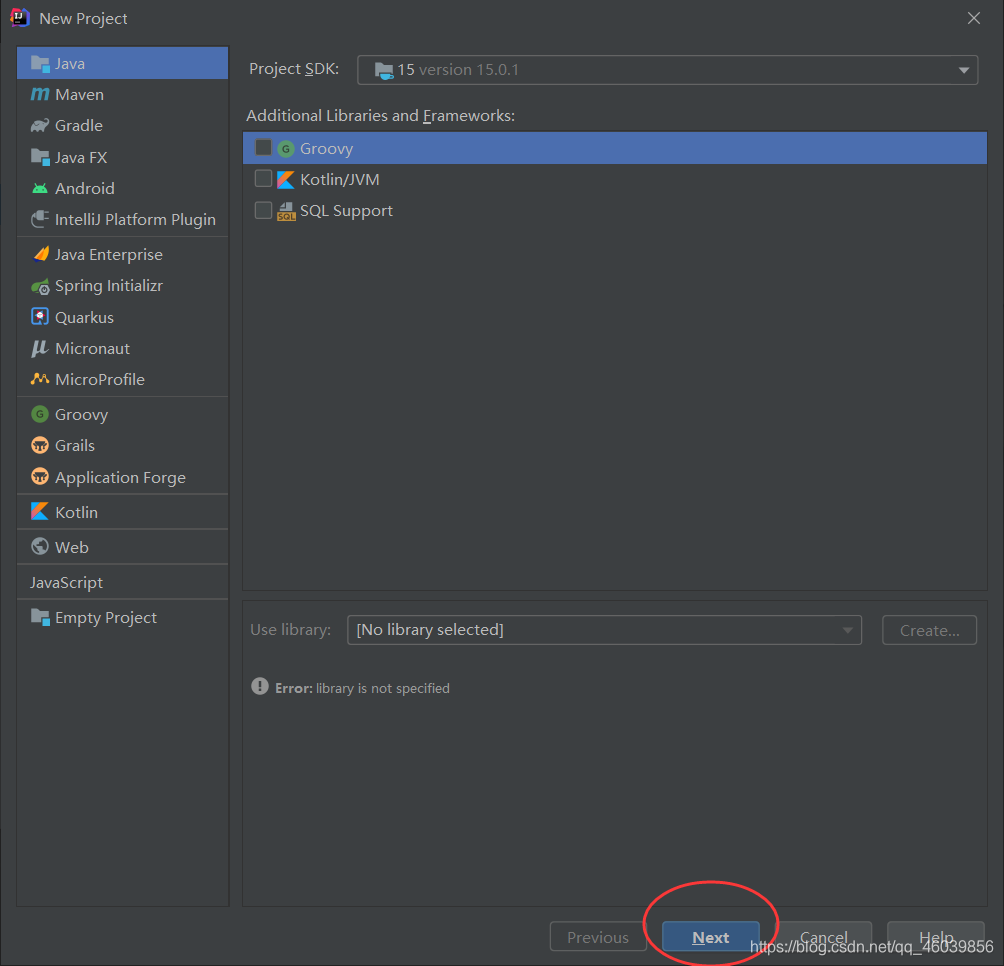Click the Kotlin icon in sidebar
The image size is (1004, 966).
tap(40, 511)
